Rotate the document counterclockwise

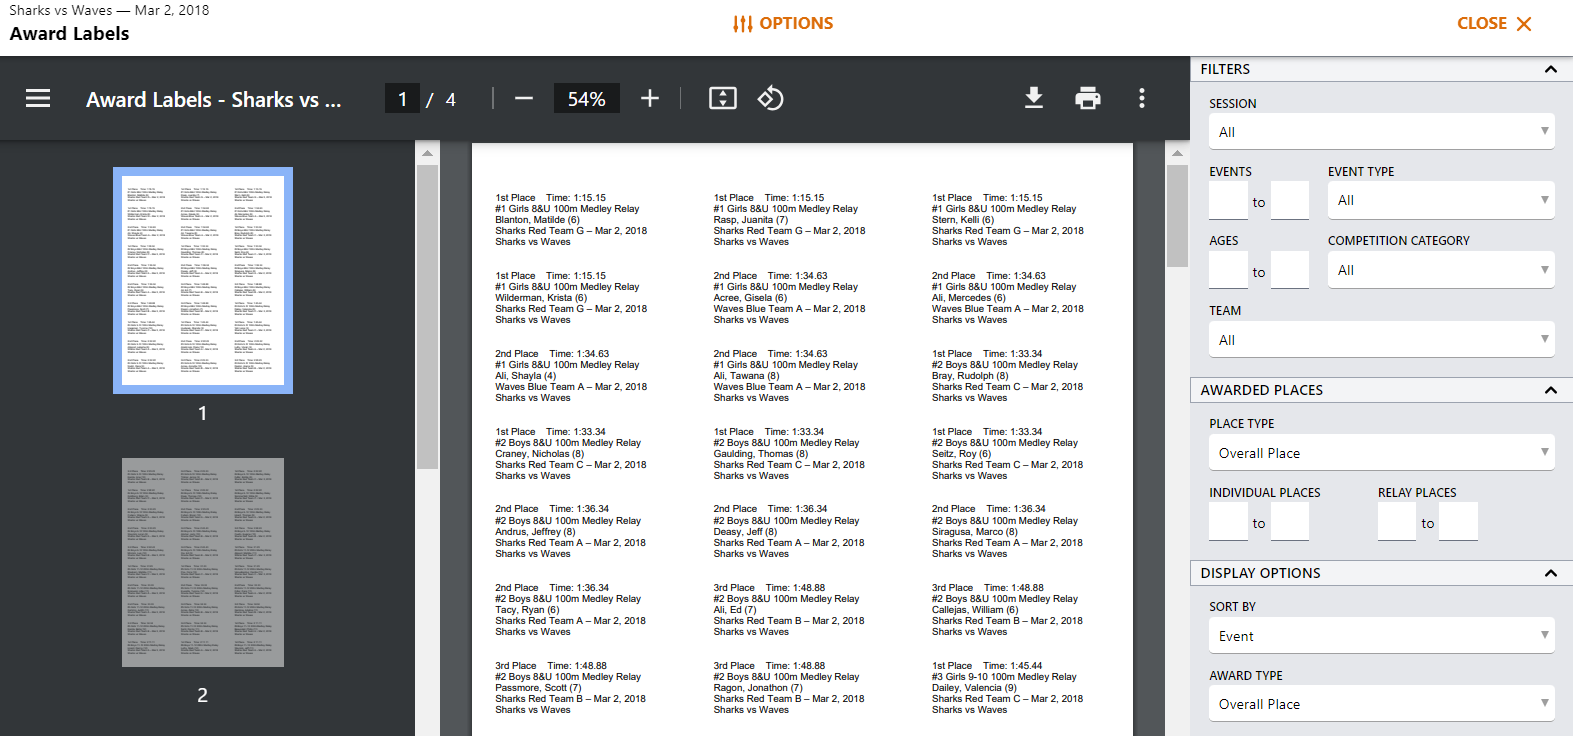click(x=770, y=98)
